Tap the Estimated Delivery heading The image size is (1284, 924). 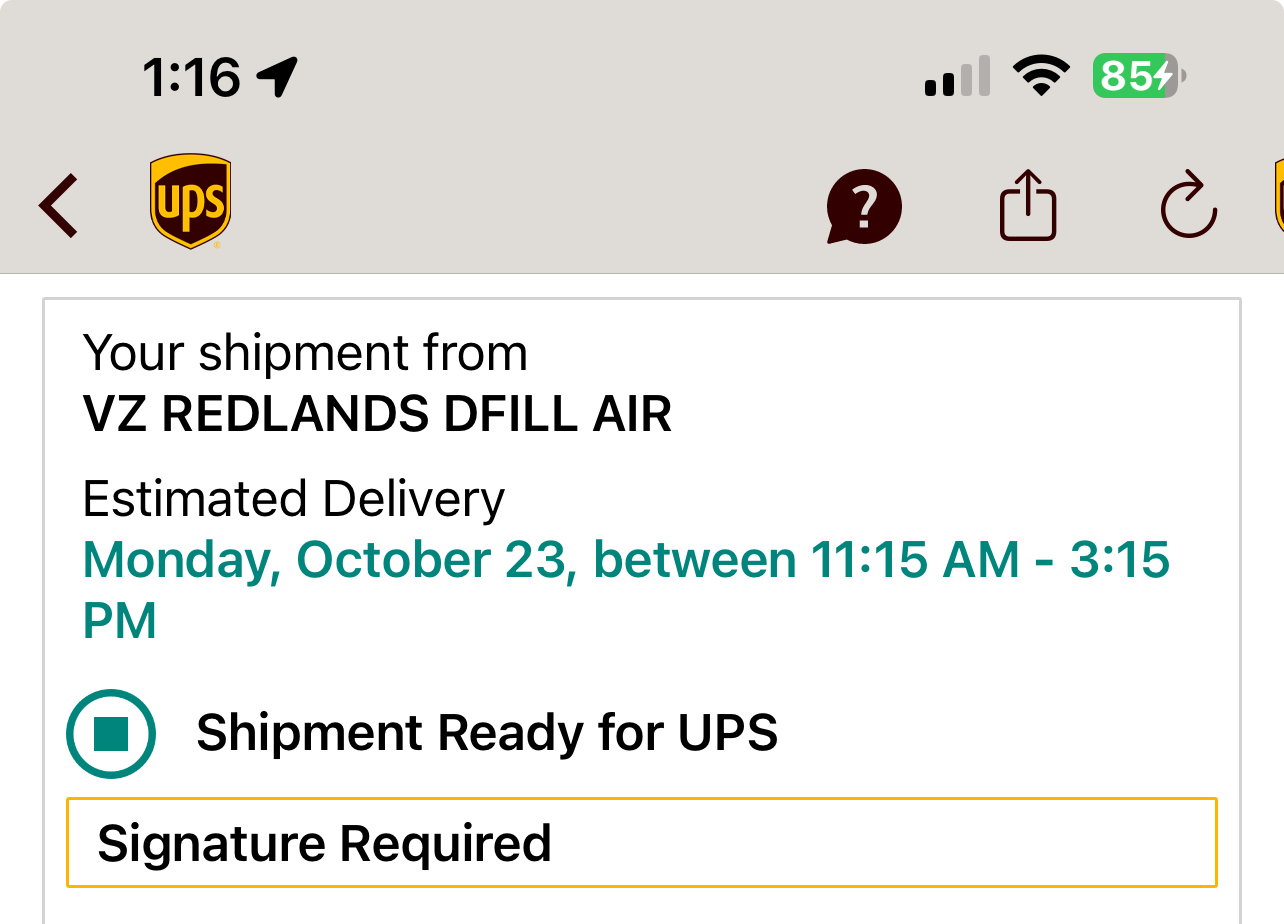[x=294, y=499]
